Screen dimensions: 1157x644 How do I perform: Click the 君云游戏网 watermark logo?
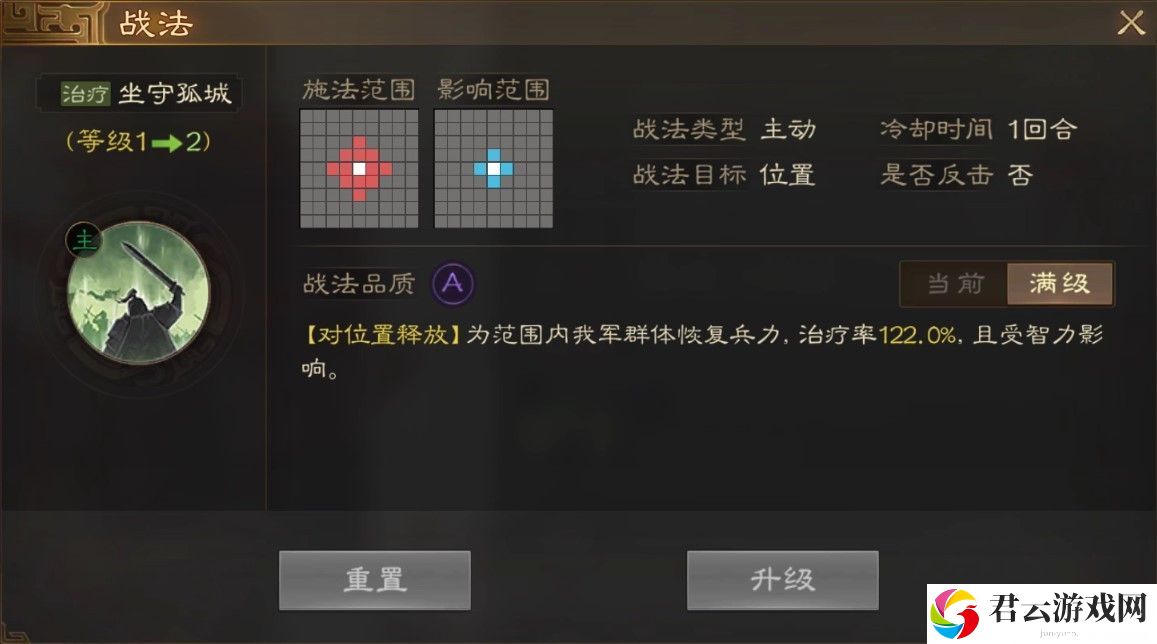pyautogui.click(x=1042, y=614)
